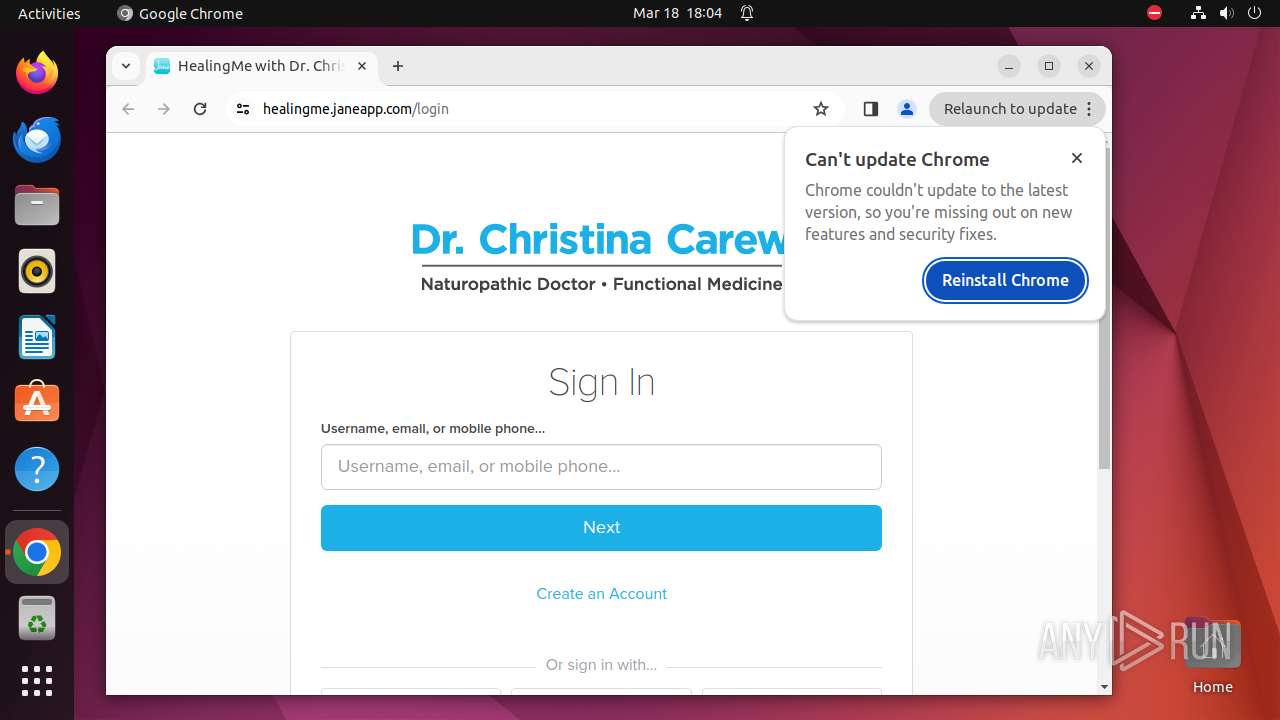The image size is (1280, 720).
Task: Click the Sign In heading
Action: (601, 382)
